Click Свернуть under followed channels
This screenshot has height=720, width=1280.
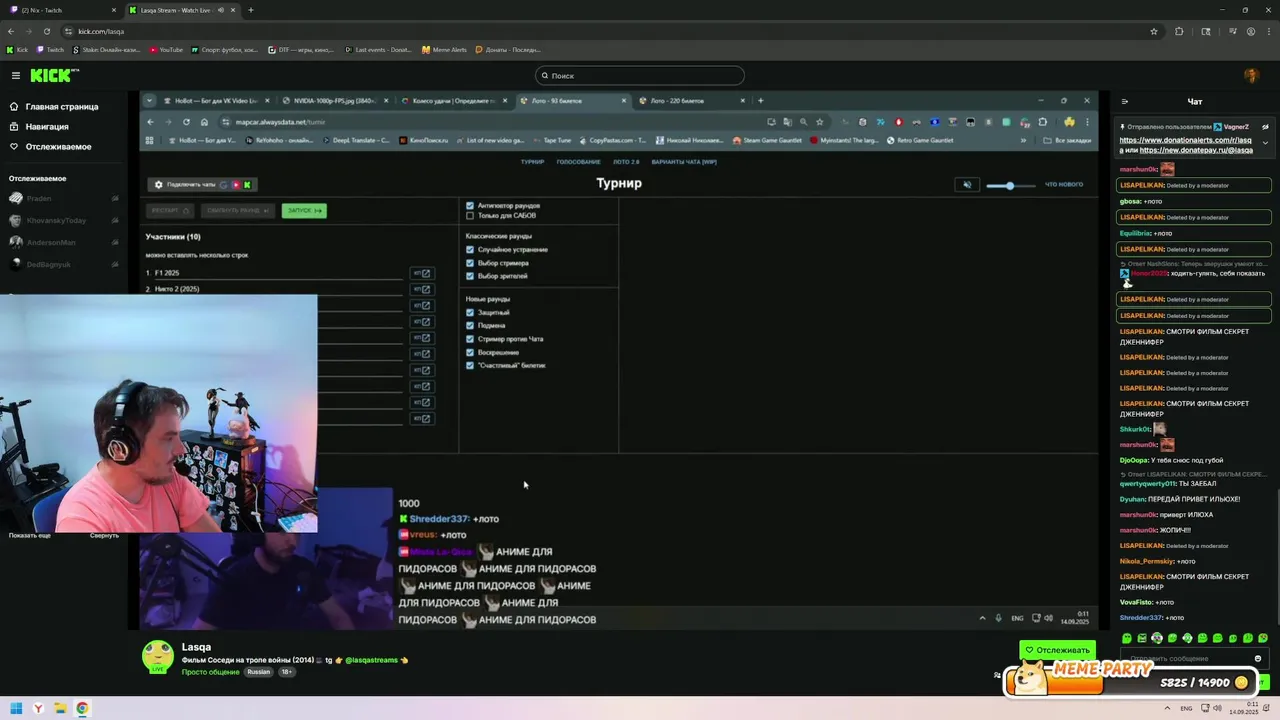click(104, 535)
